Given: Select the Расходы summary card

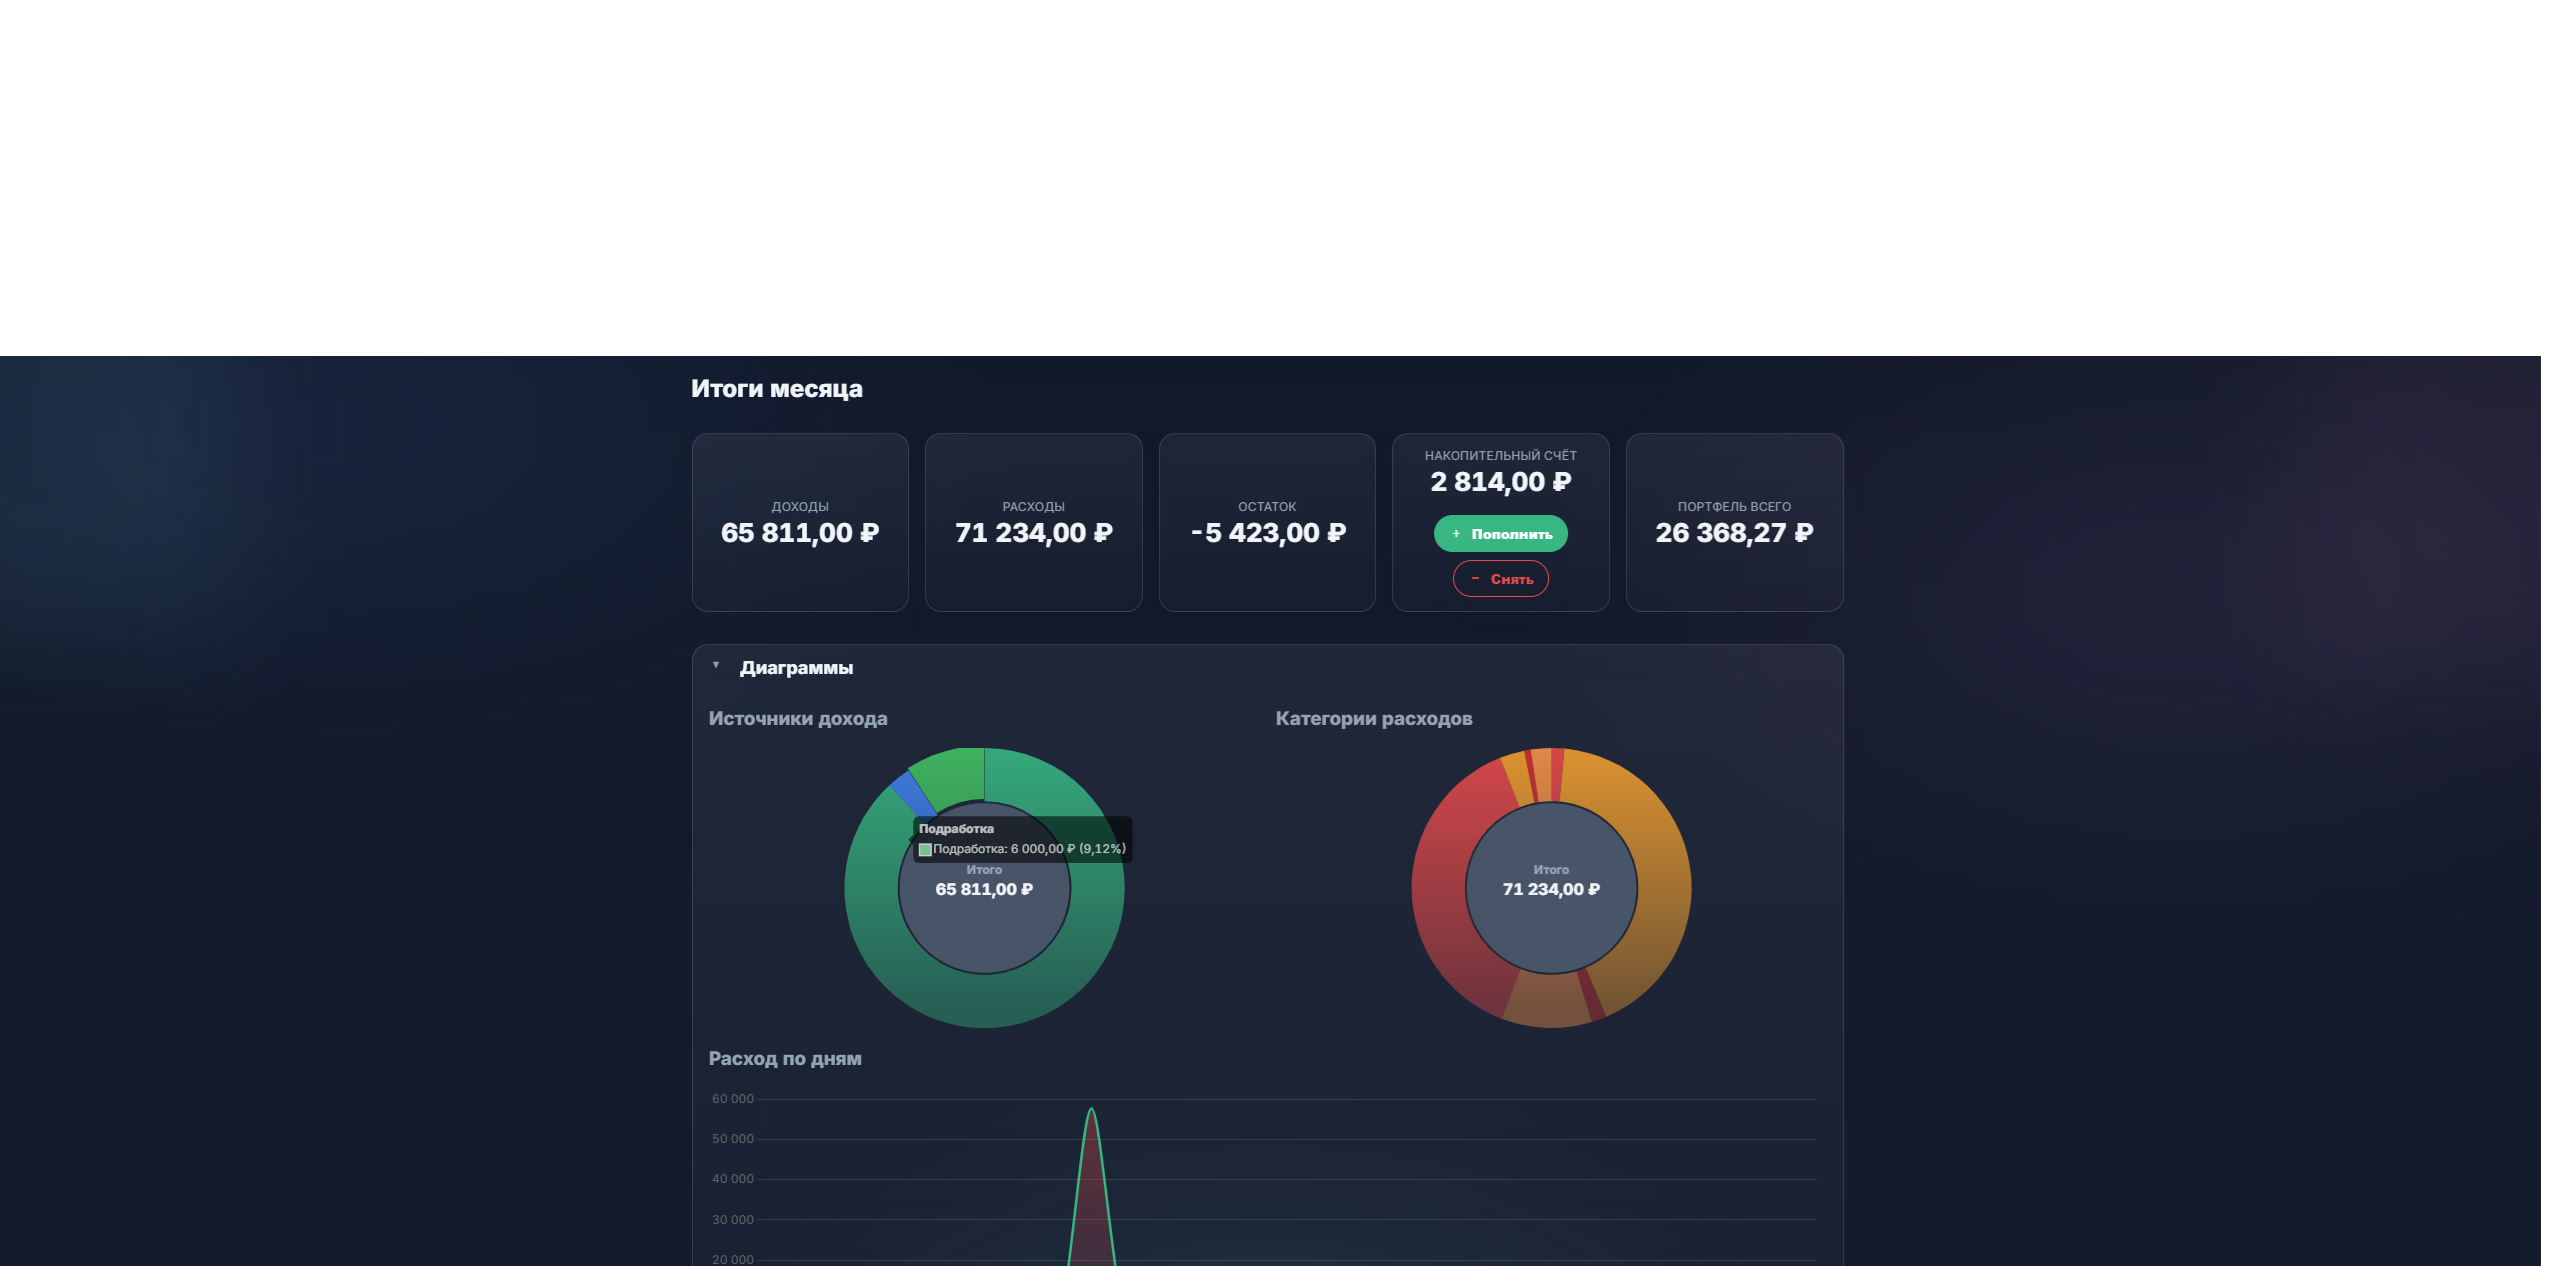Looking at the screenshot, I should 1033,522.
